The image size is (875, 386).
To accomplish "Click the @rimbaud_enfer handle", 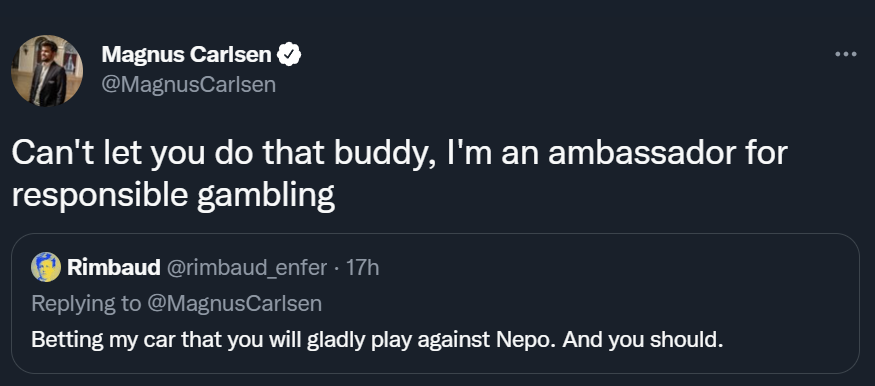I will click(x=246, y=268).
